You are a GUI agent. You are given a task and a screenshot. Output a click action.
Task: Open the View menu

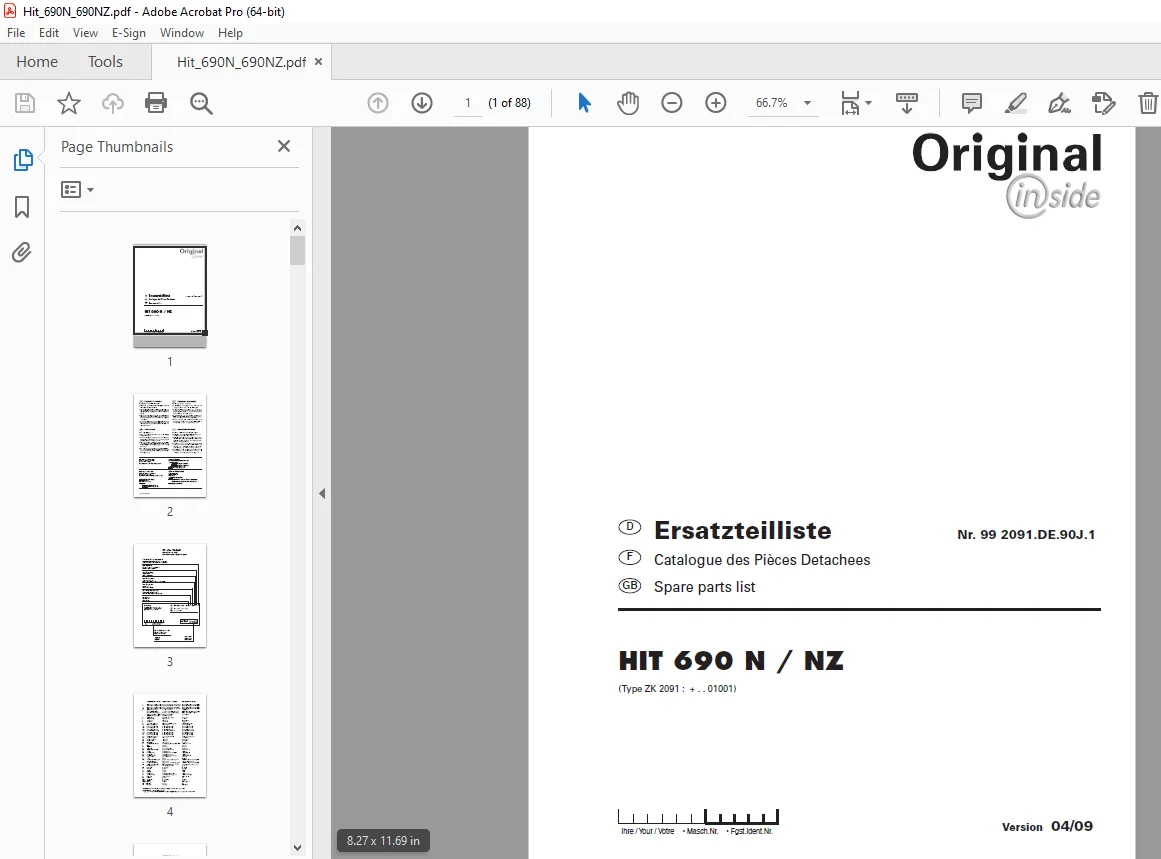point(85,33)
